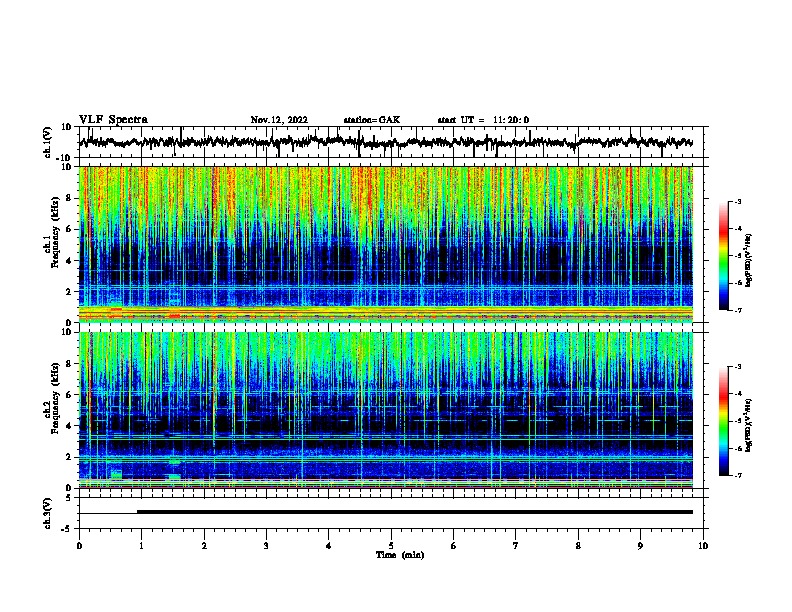Click the "Time (min)" axis title
The width and height of the screenshot is (792, 612).
click(400, 555)
